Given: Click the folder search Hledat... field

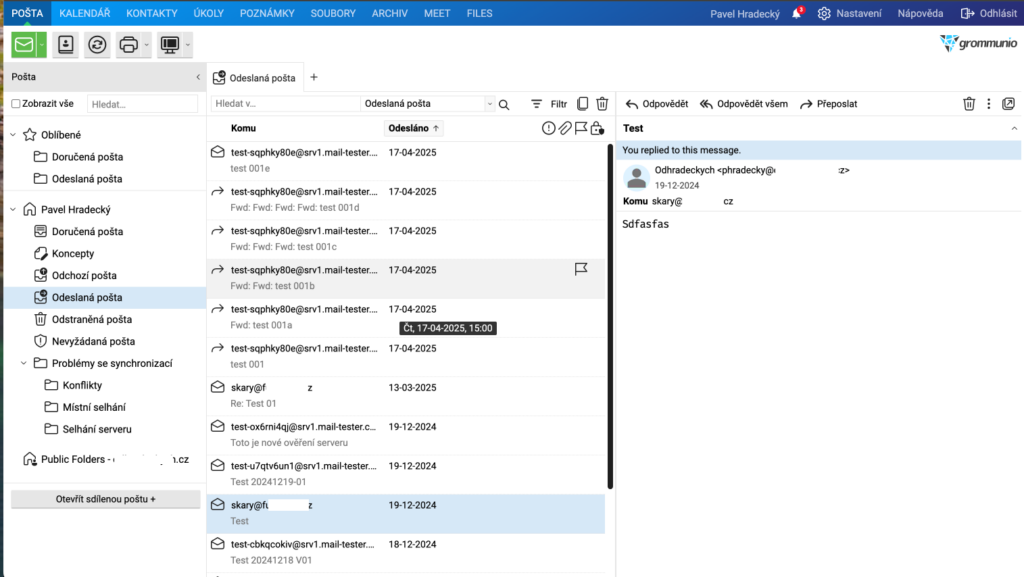Looking at the screenshot, I should click(142, 104).
